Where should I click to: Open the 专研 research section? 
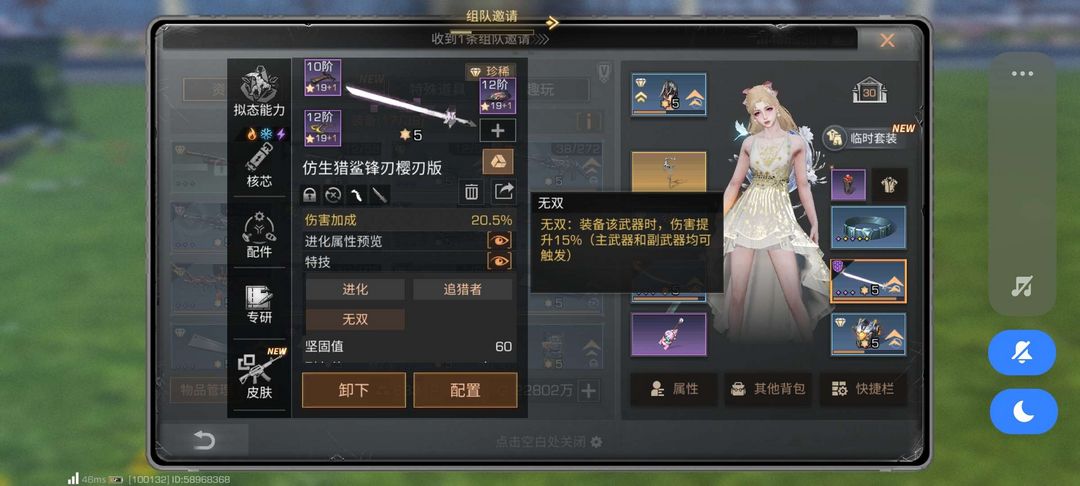(259, 304)
